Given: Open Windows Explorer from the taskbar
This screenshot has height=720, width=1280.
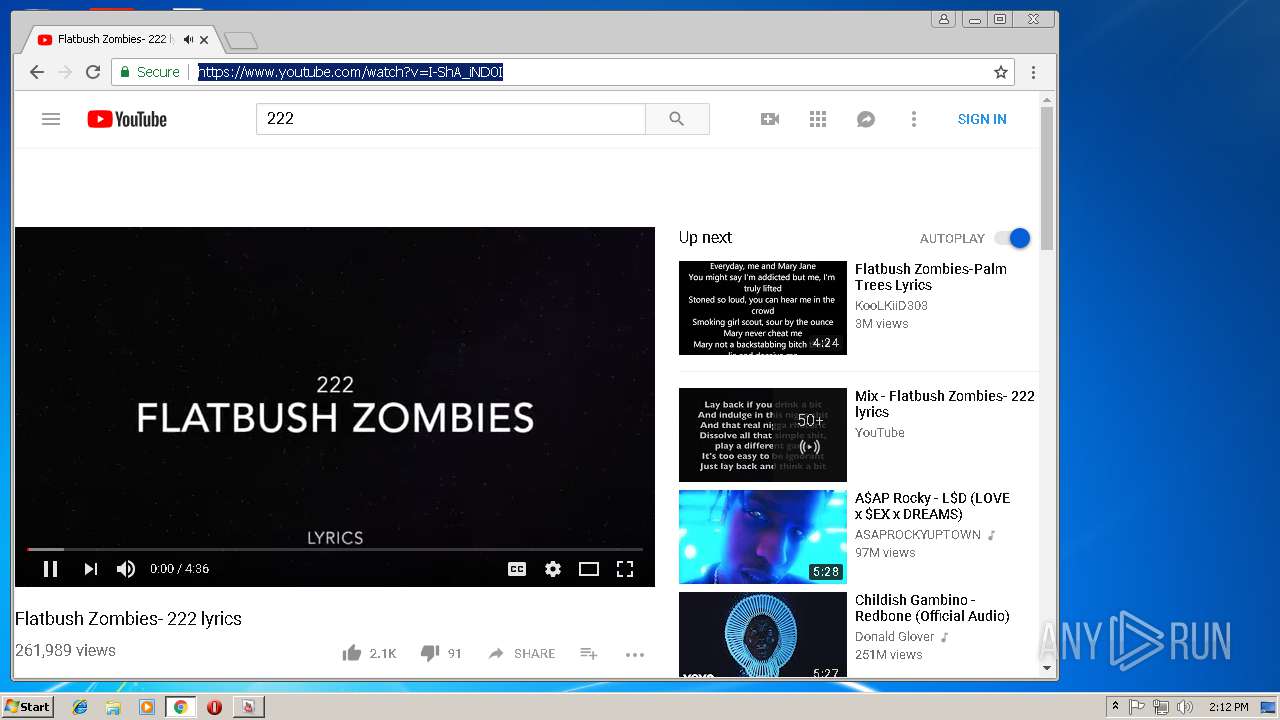Looking at the screenshot, I should pyautogui.click(x=113, y=707).
